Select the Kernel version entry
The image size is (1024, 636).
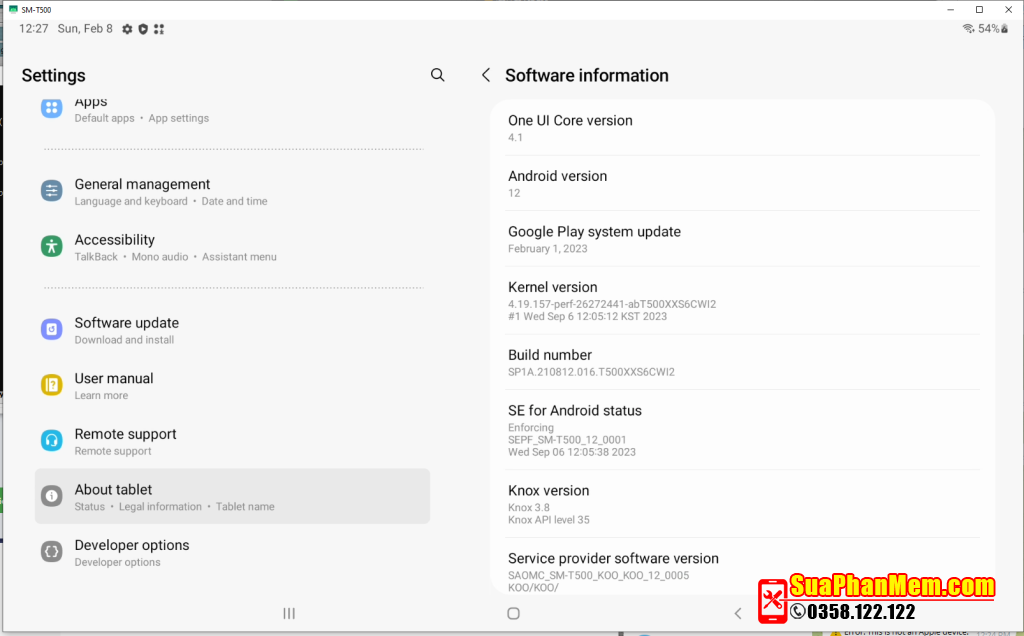(742, 300)
